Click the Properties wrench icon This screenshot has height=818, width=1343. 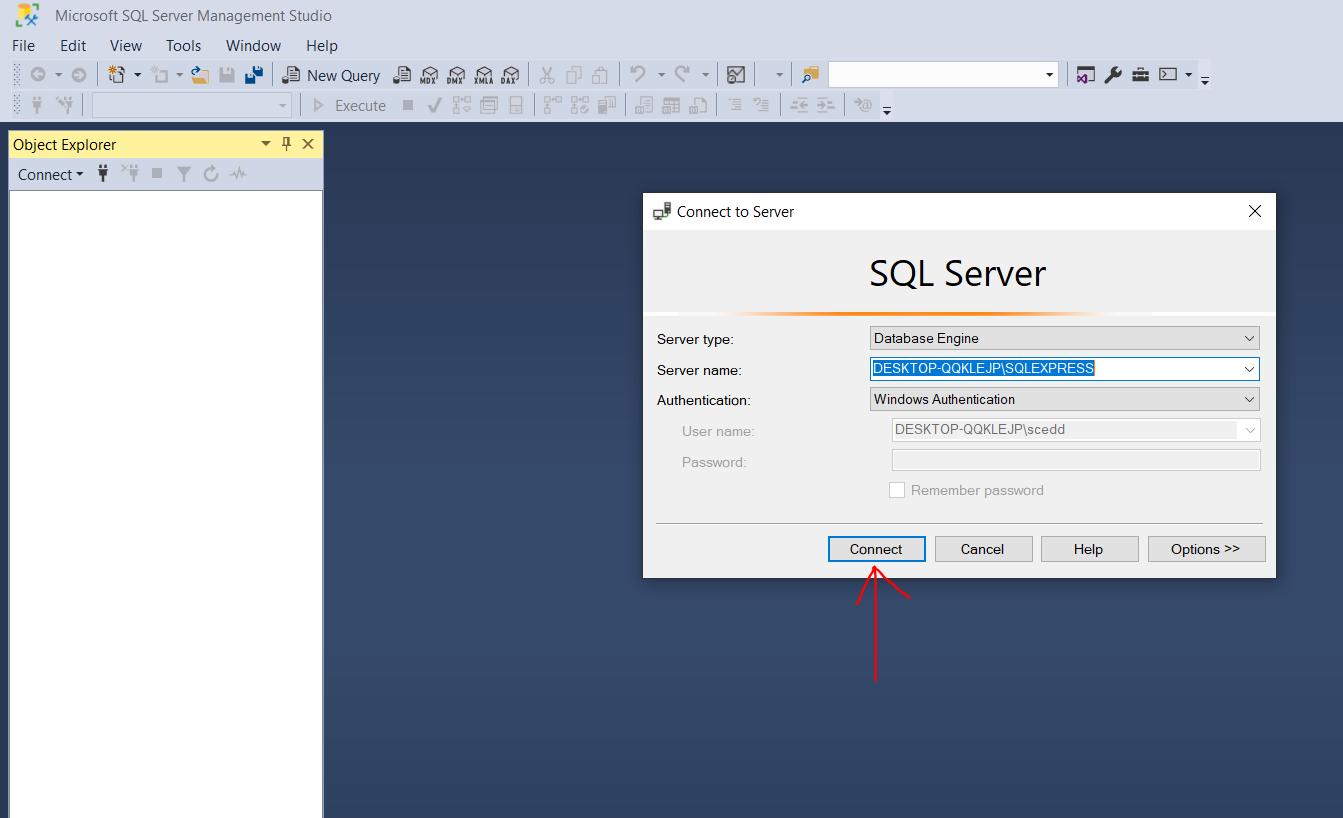[1113, 75]
